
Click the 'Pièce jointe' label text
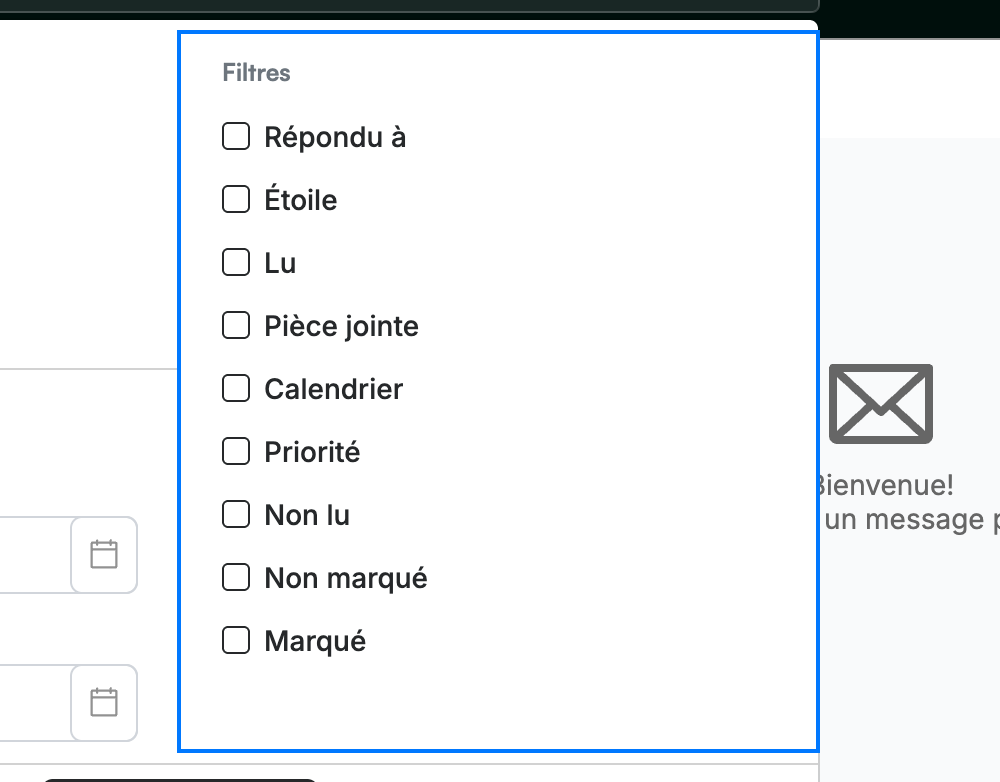(x=342, y=326)
